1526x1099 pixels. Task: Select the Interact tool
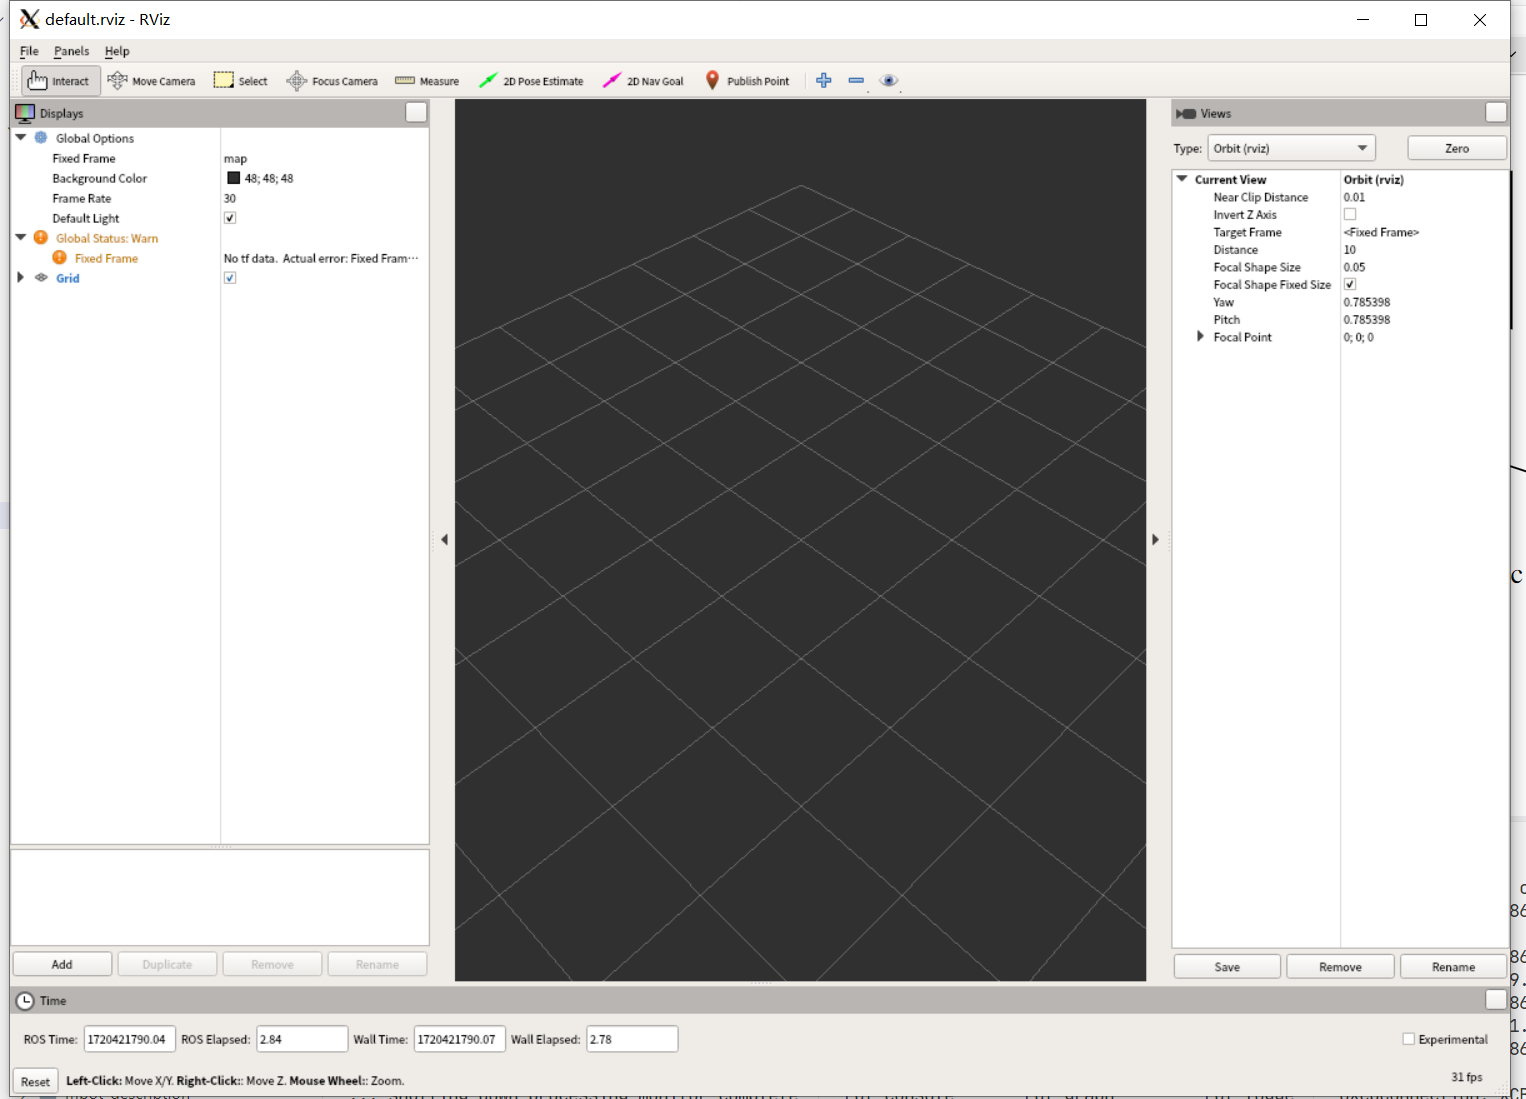pyautogui.click(x=61, y=81)
